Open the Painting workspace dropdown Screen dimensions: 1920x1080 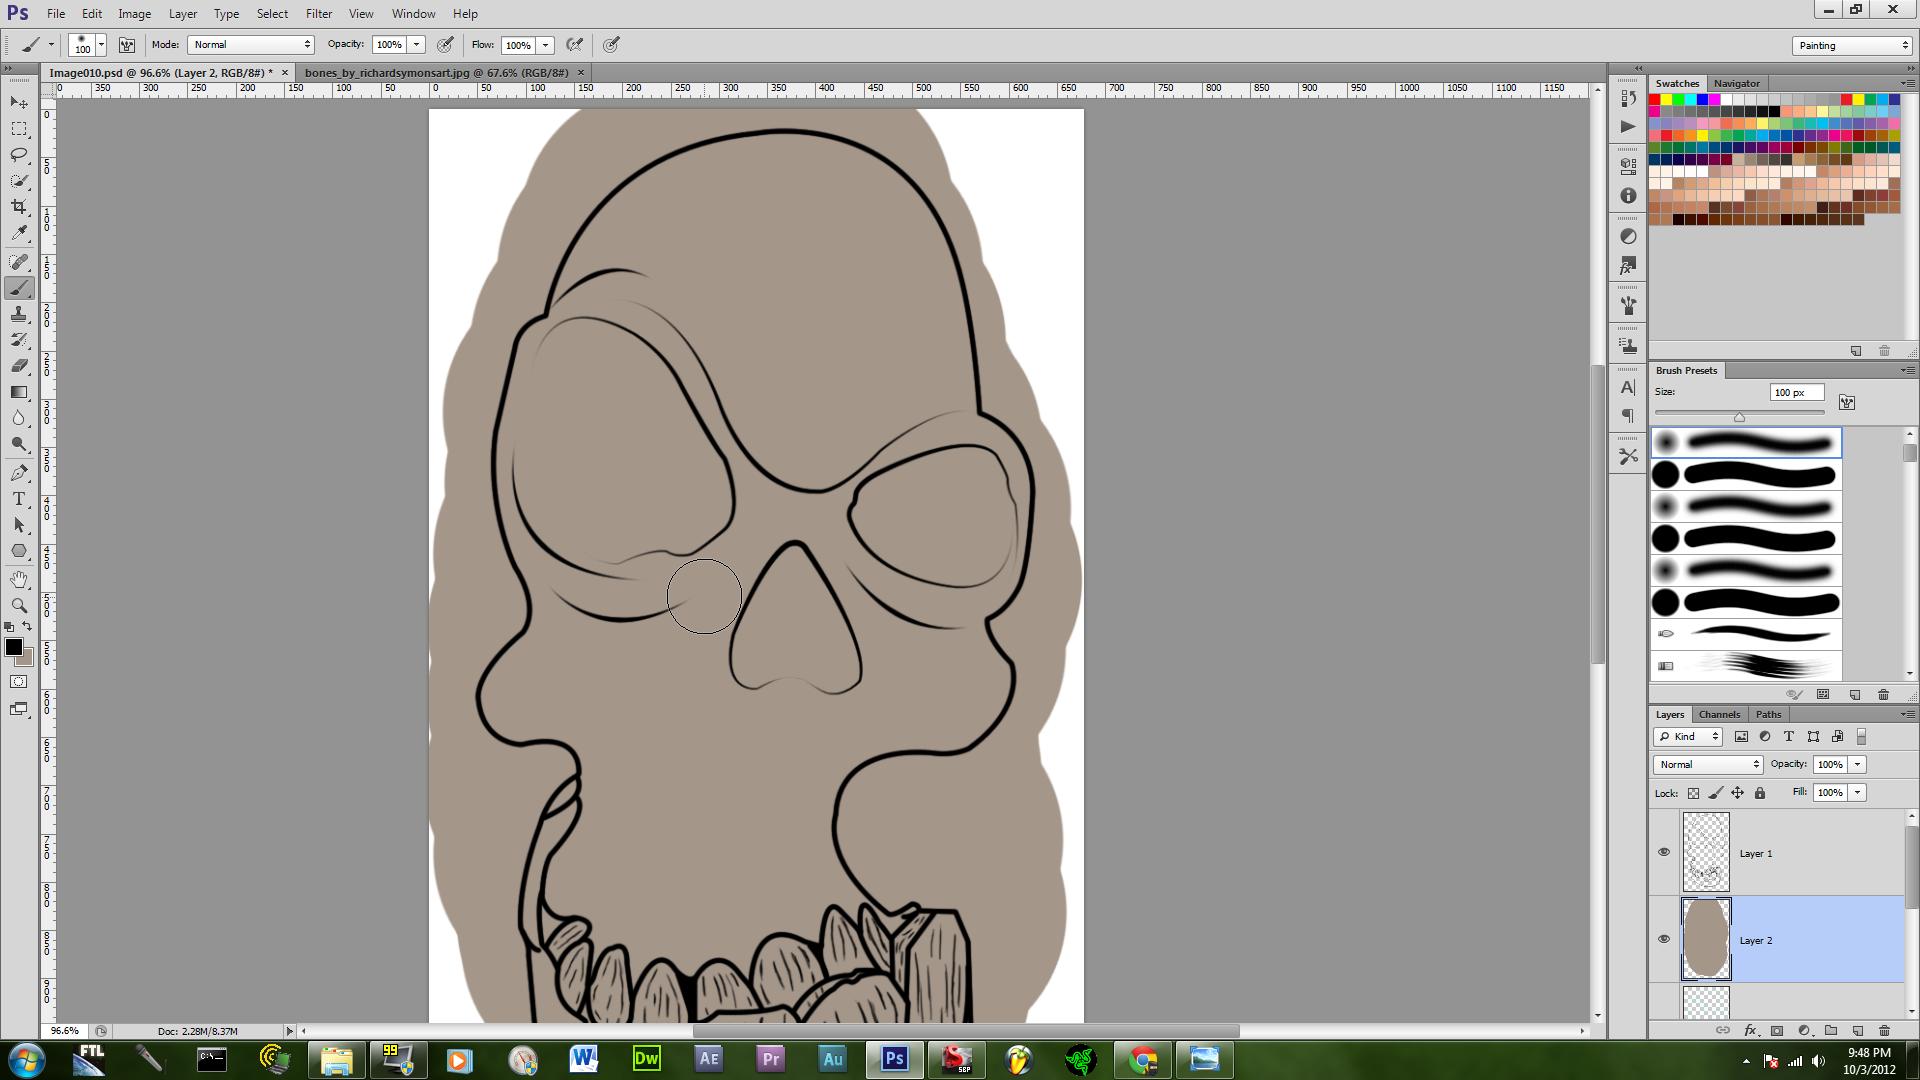click(x=1852, y=46)
